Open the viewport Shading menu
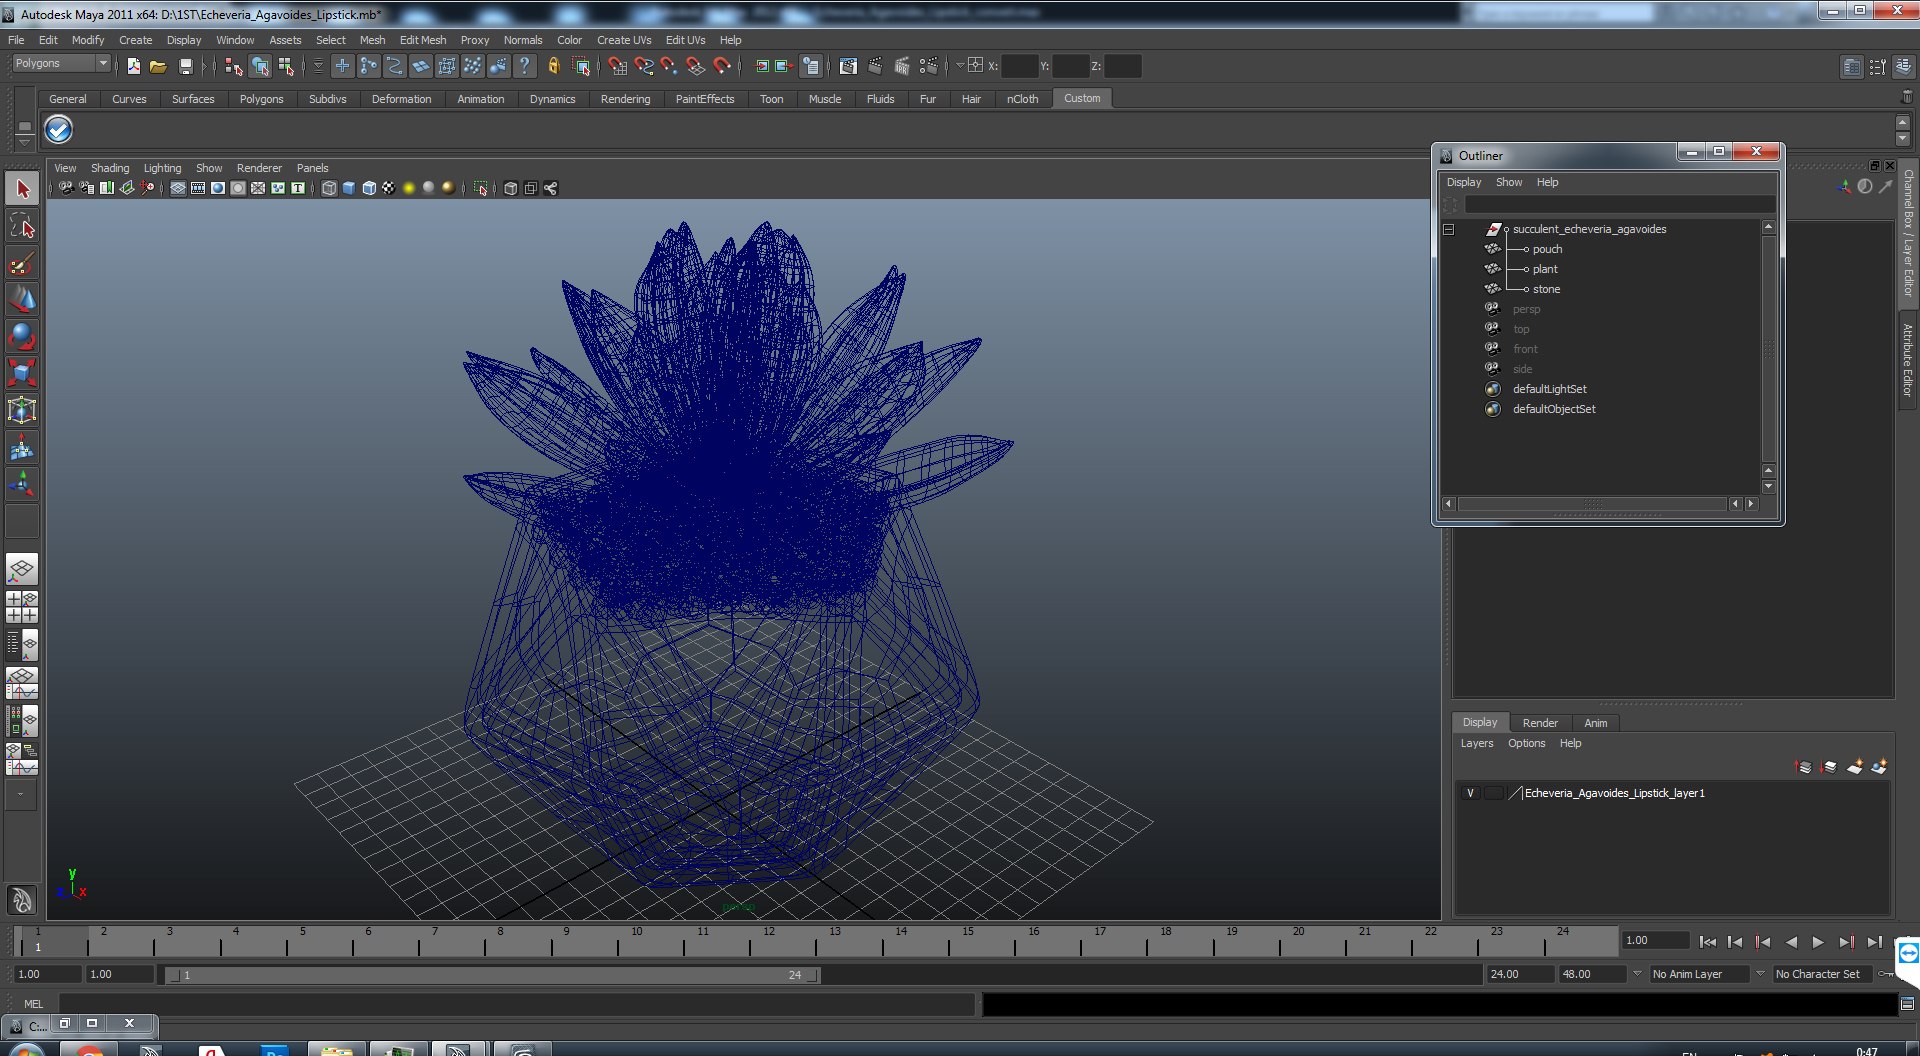 tap(110, 168)
